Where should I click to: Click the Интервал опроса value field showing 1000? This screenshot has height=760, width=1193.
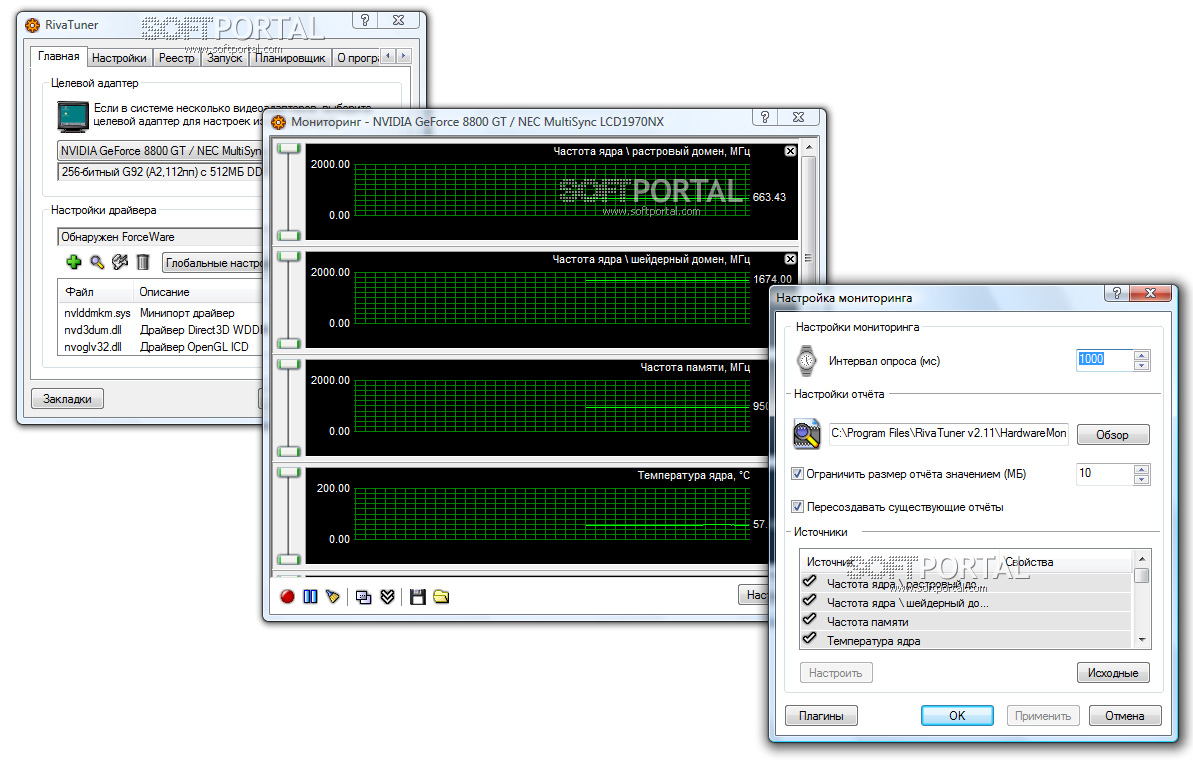[x=1104, y=360]
